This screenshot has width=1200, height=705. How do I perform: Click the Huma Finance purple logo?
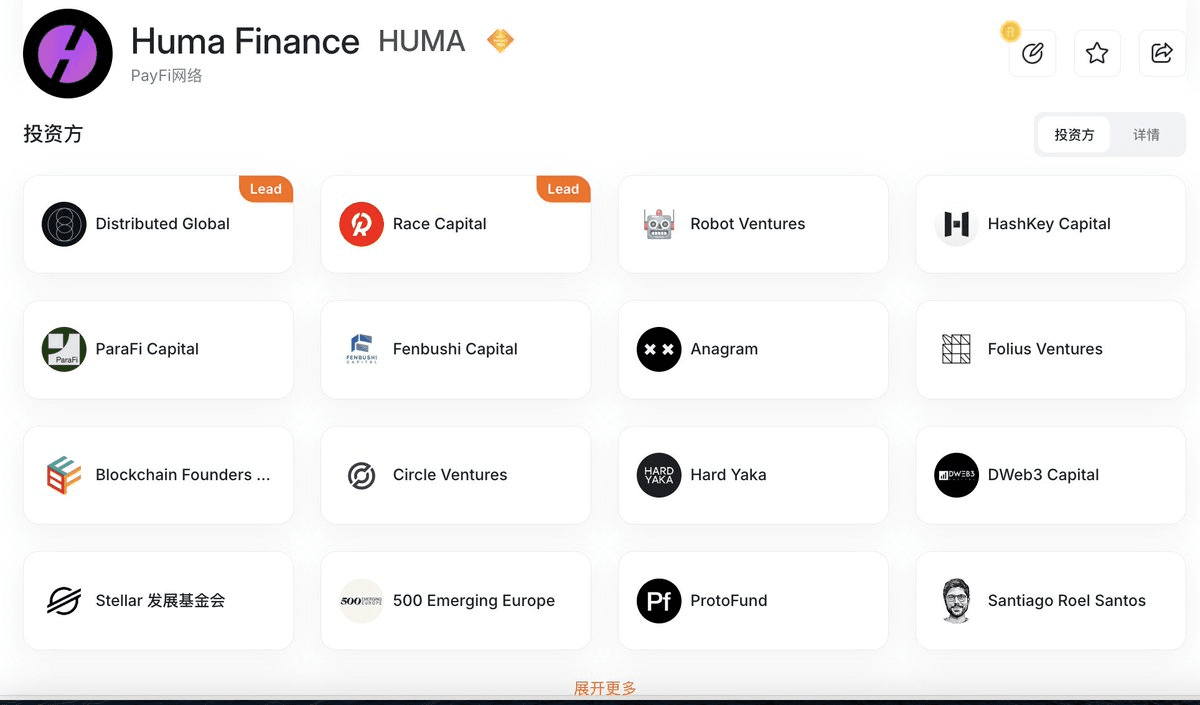[68, 53]
